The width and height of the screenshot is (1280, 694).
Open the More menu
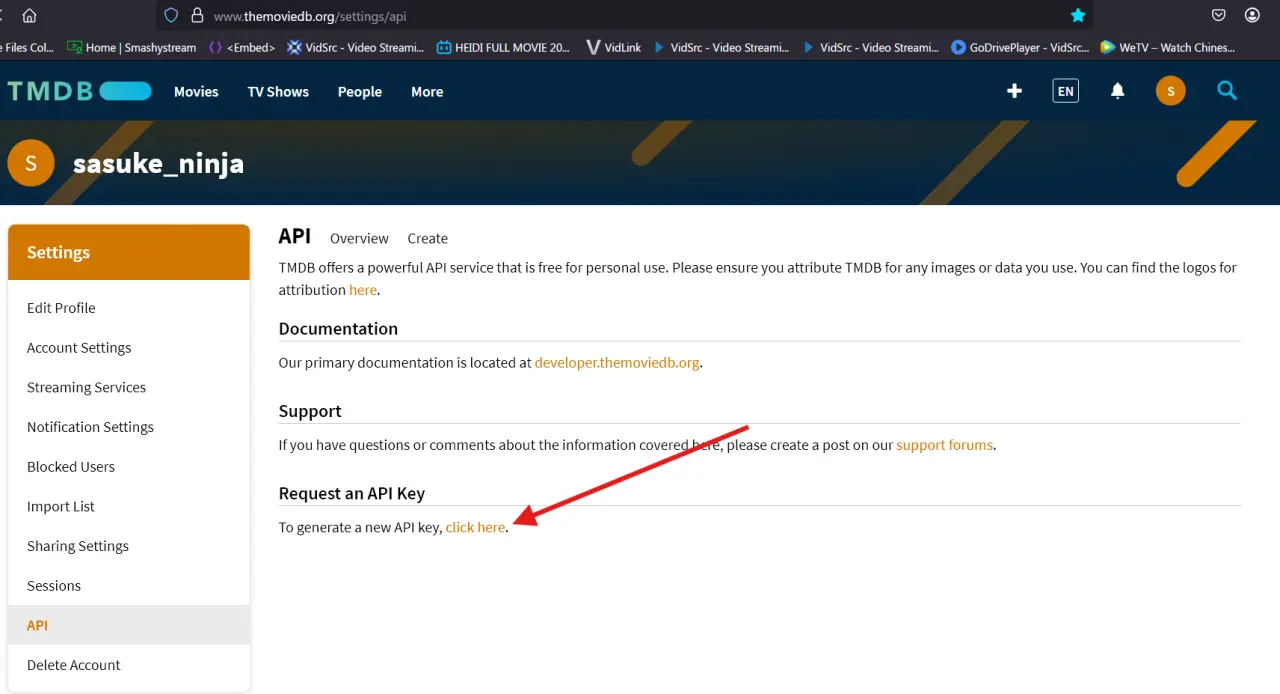[427, 91]
